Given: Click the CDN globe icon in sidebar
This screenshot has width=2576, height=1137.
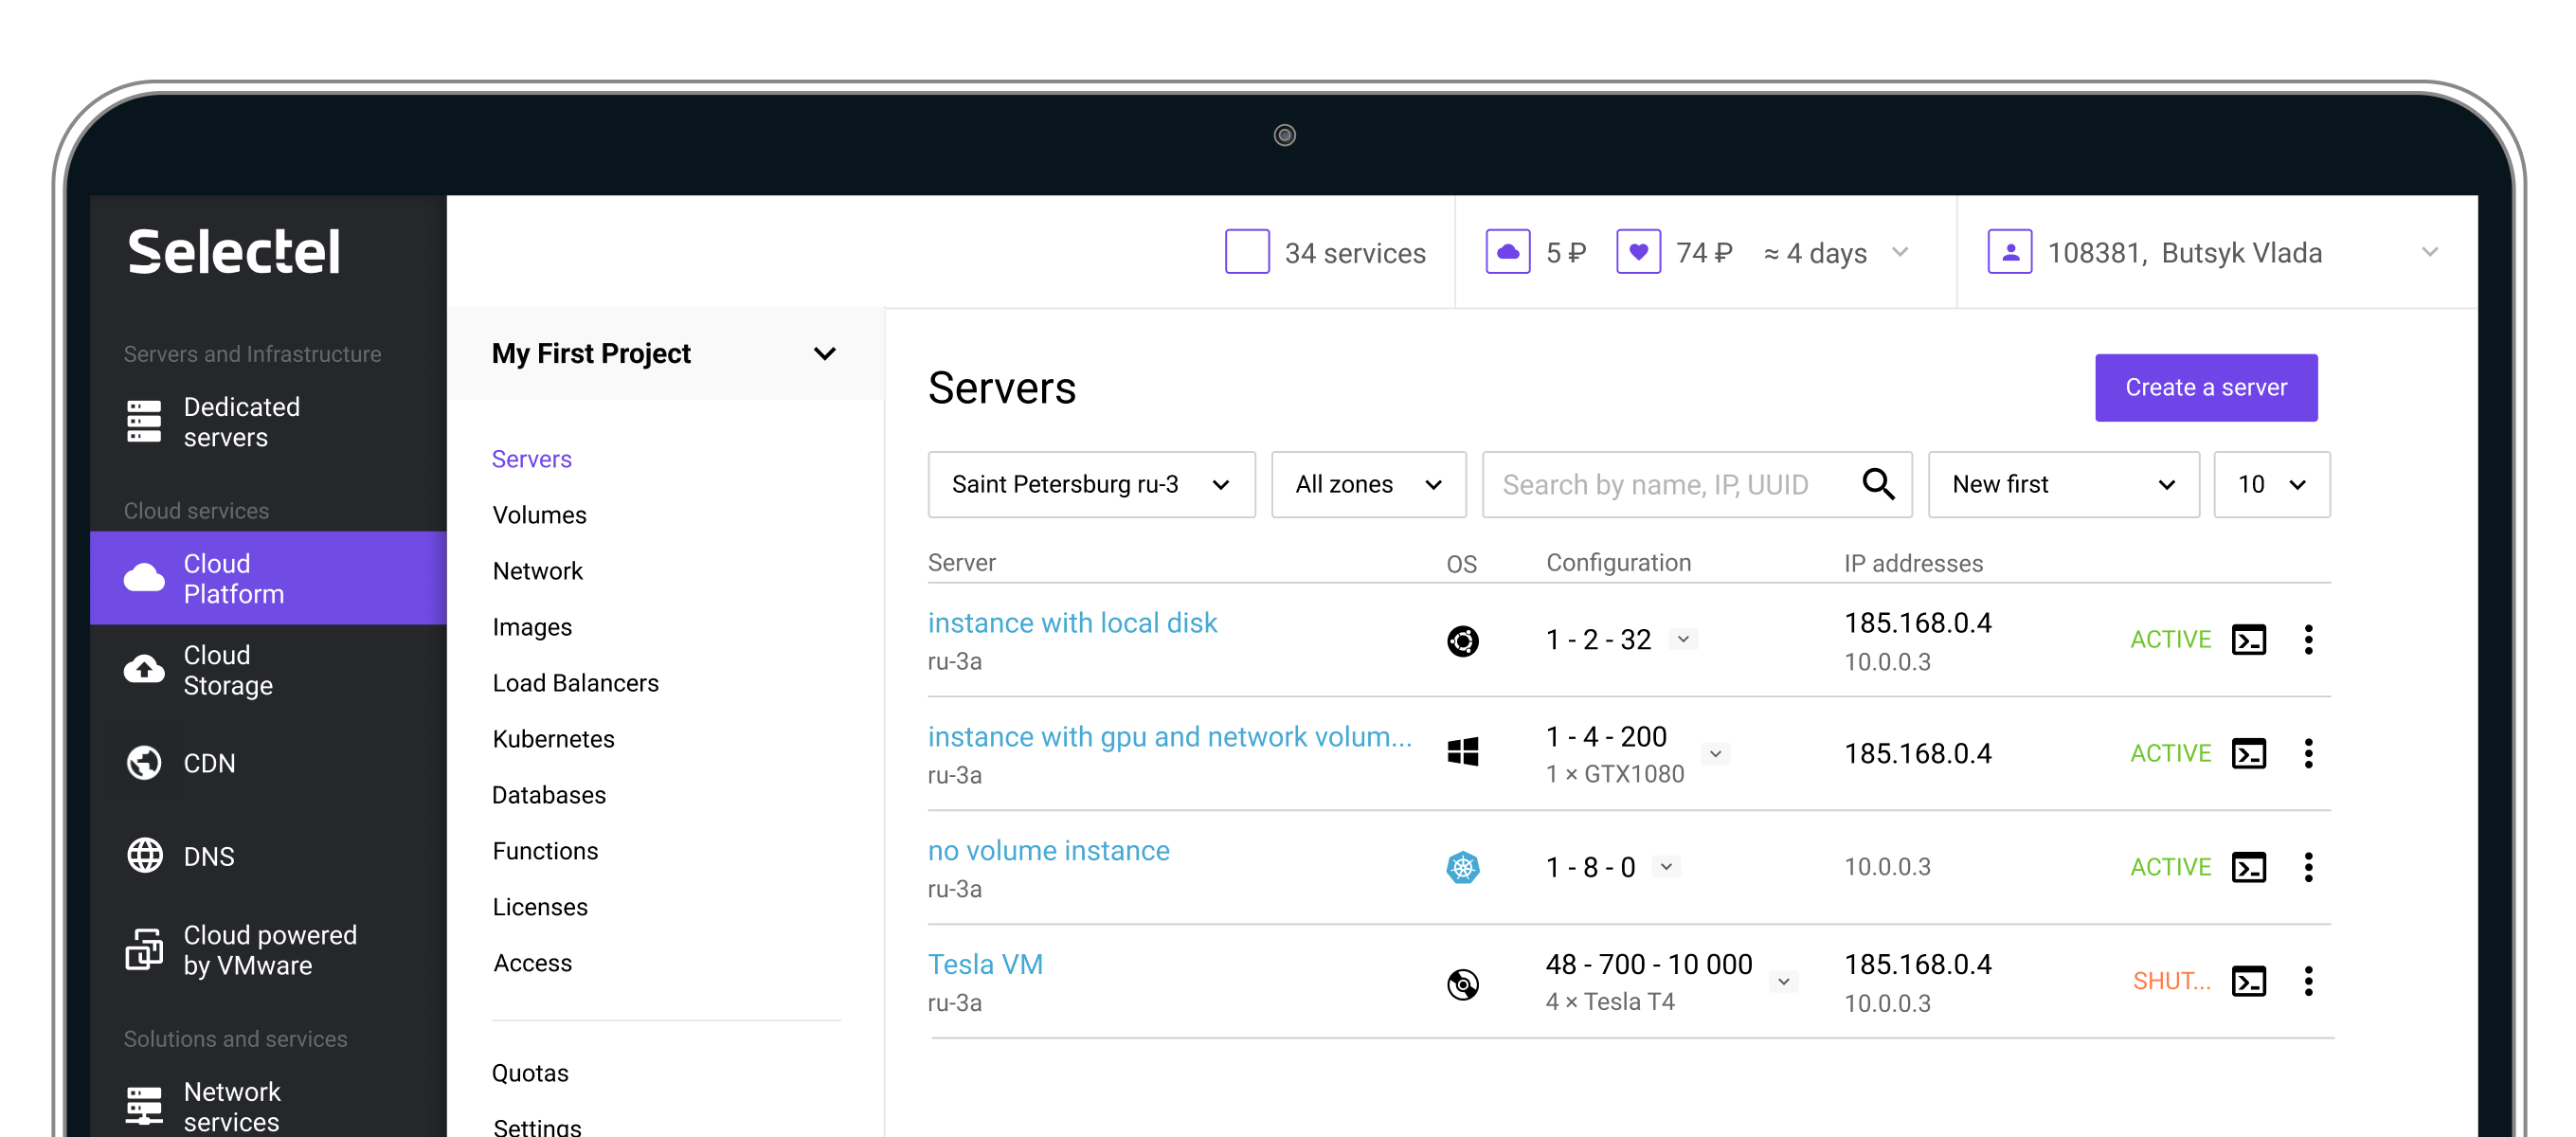Looking at the screenshot, I should 144,763.
